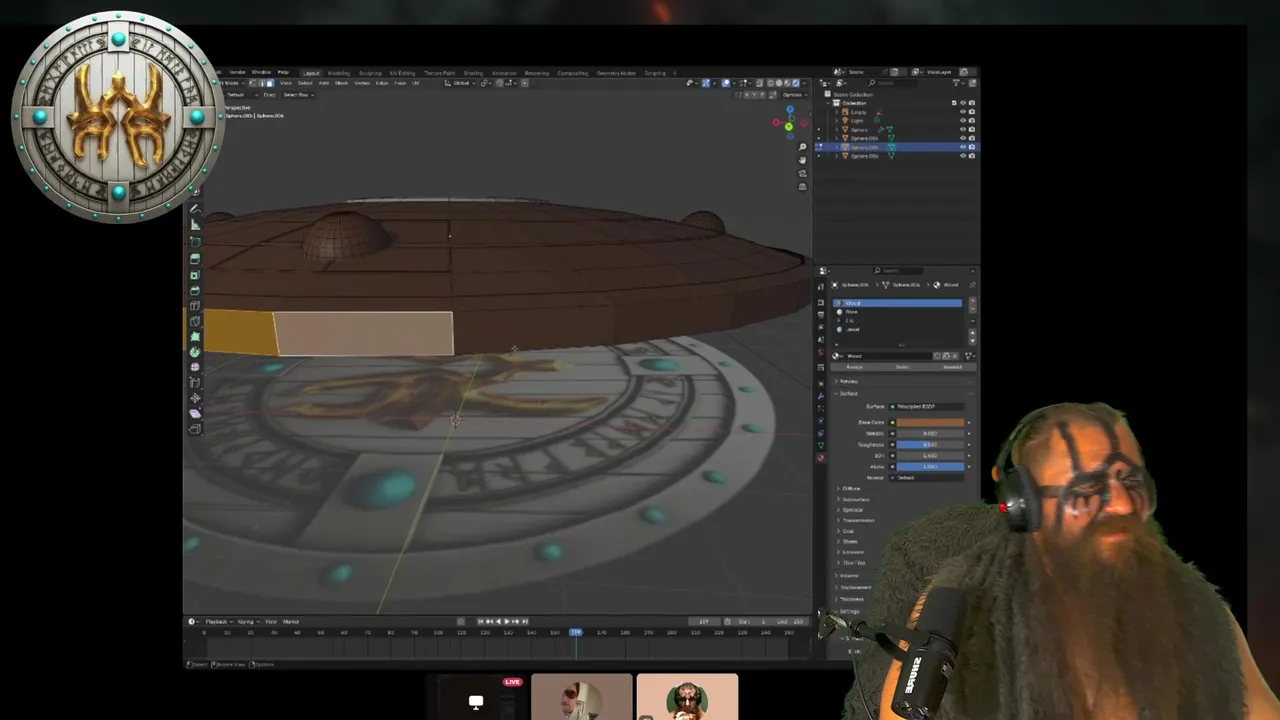Select the Extrude Region tool
The height and width of the screenshot is (720, 1280).
(x=195, y=258)
